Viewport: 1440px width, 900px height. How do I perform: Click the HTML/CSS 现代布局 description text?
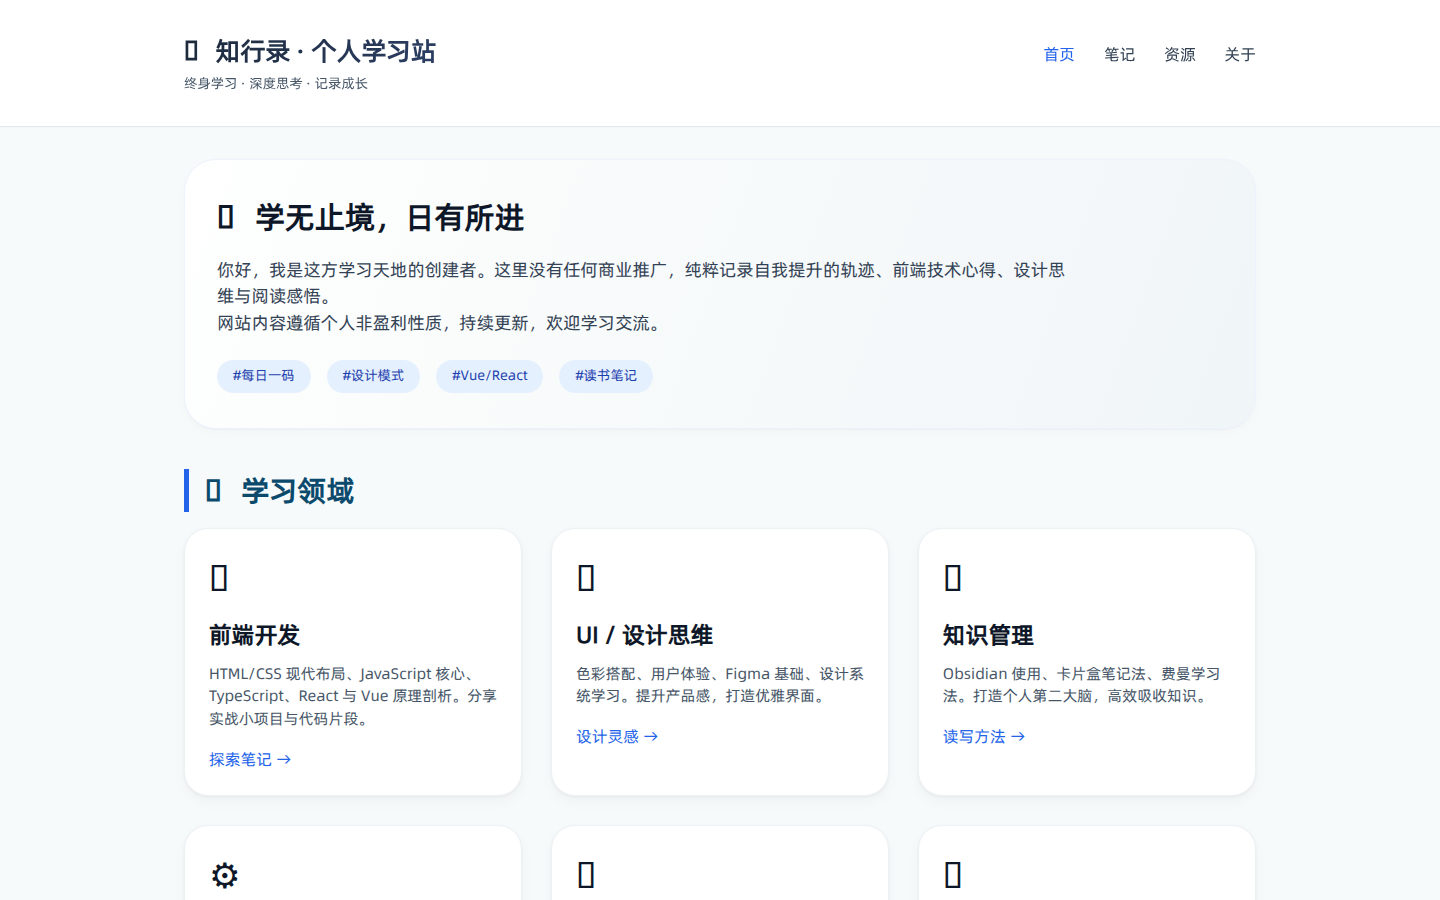pyautogui.click(x=353, y=696)
